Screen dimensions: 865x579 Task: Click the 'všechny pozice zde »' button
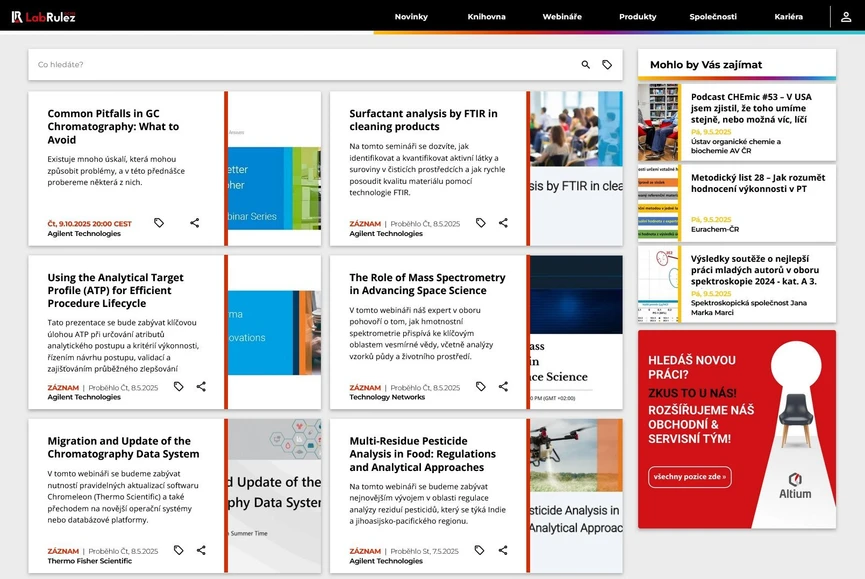click(689, 477)
